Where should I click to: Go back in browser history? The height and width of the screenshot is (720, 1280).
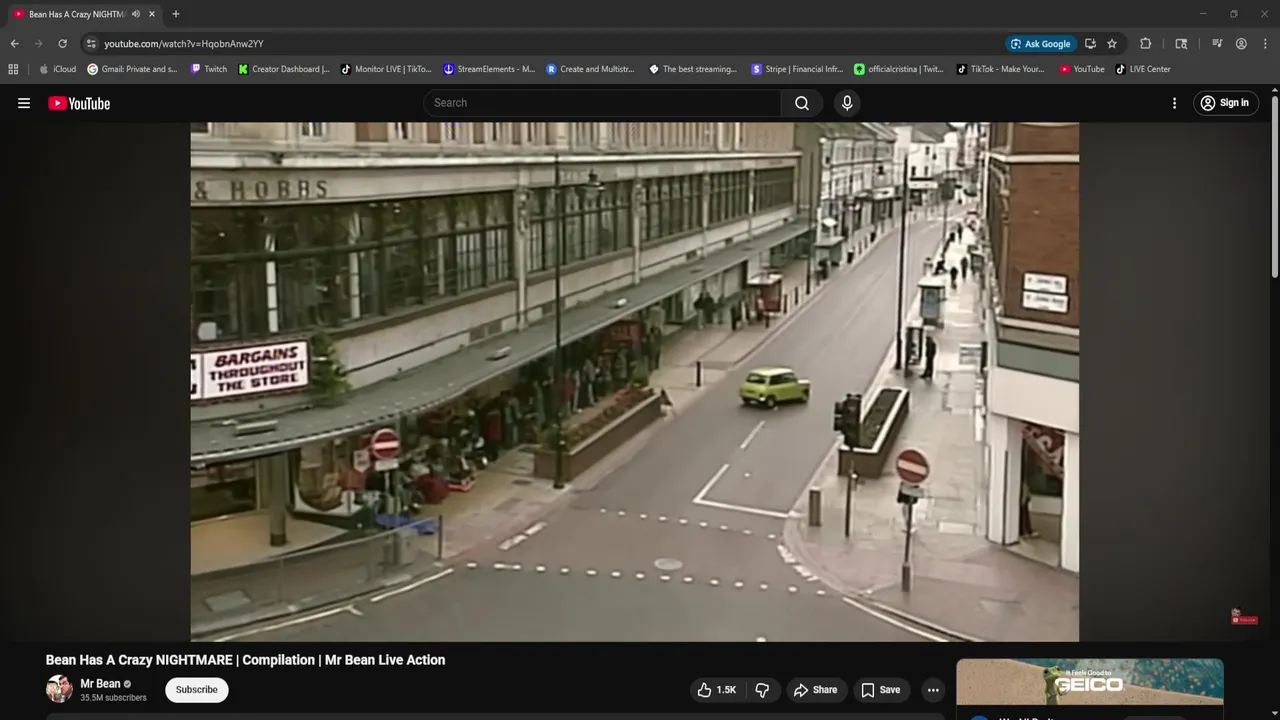point(14,44)
